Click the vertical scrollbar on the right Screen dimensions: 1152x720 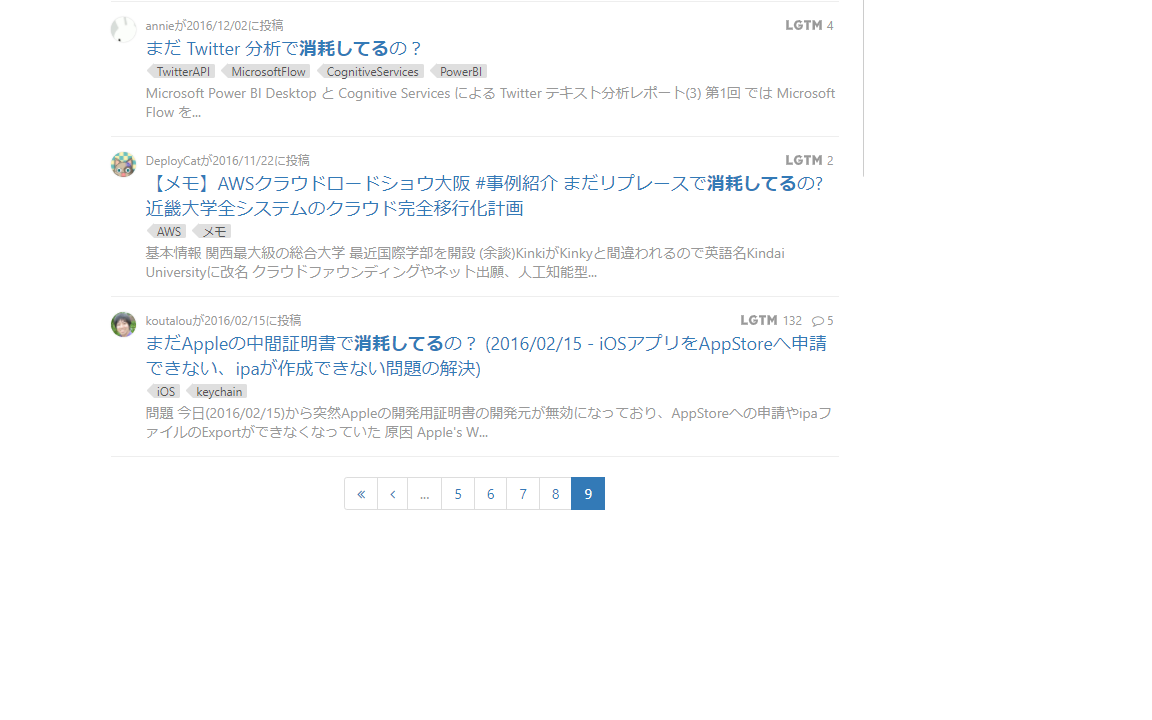[x=863, y=88]
